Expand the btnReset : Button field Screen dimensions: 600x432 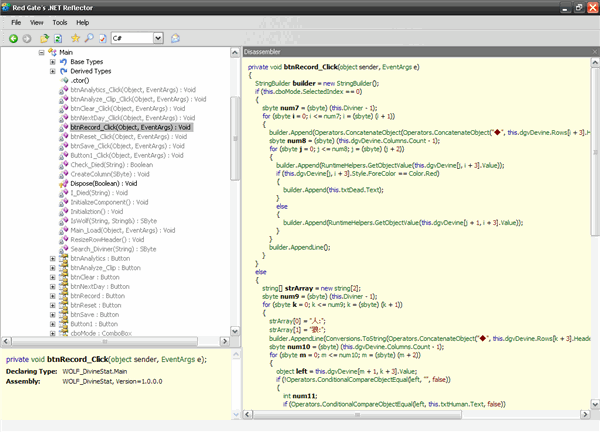click(x=53, y=305)
